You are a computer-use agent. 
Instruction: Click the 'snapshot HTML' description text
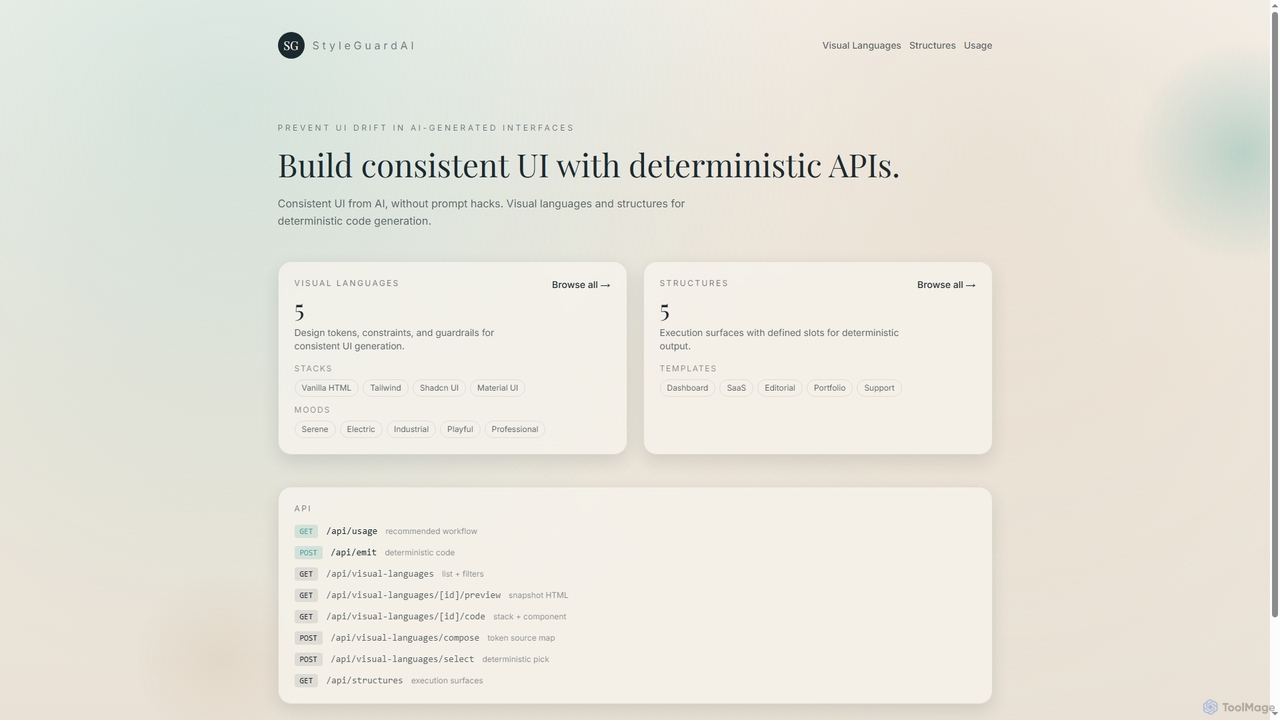pyautogui.click(x=538, y=595)
